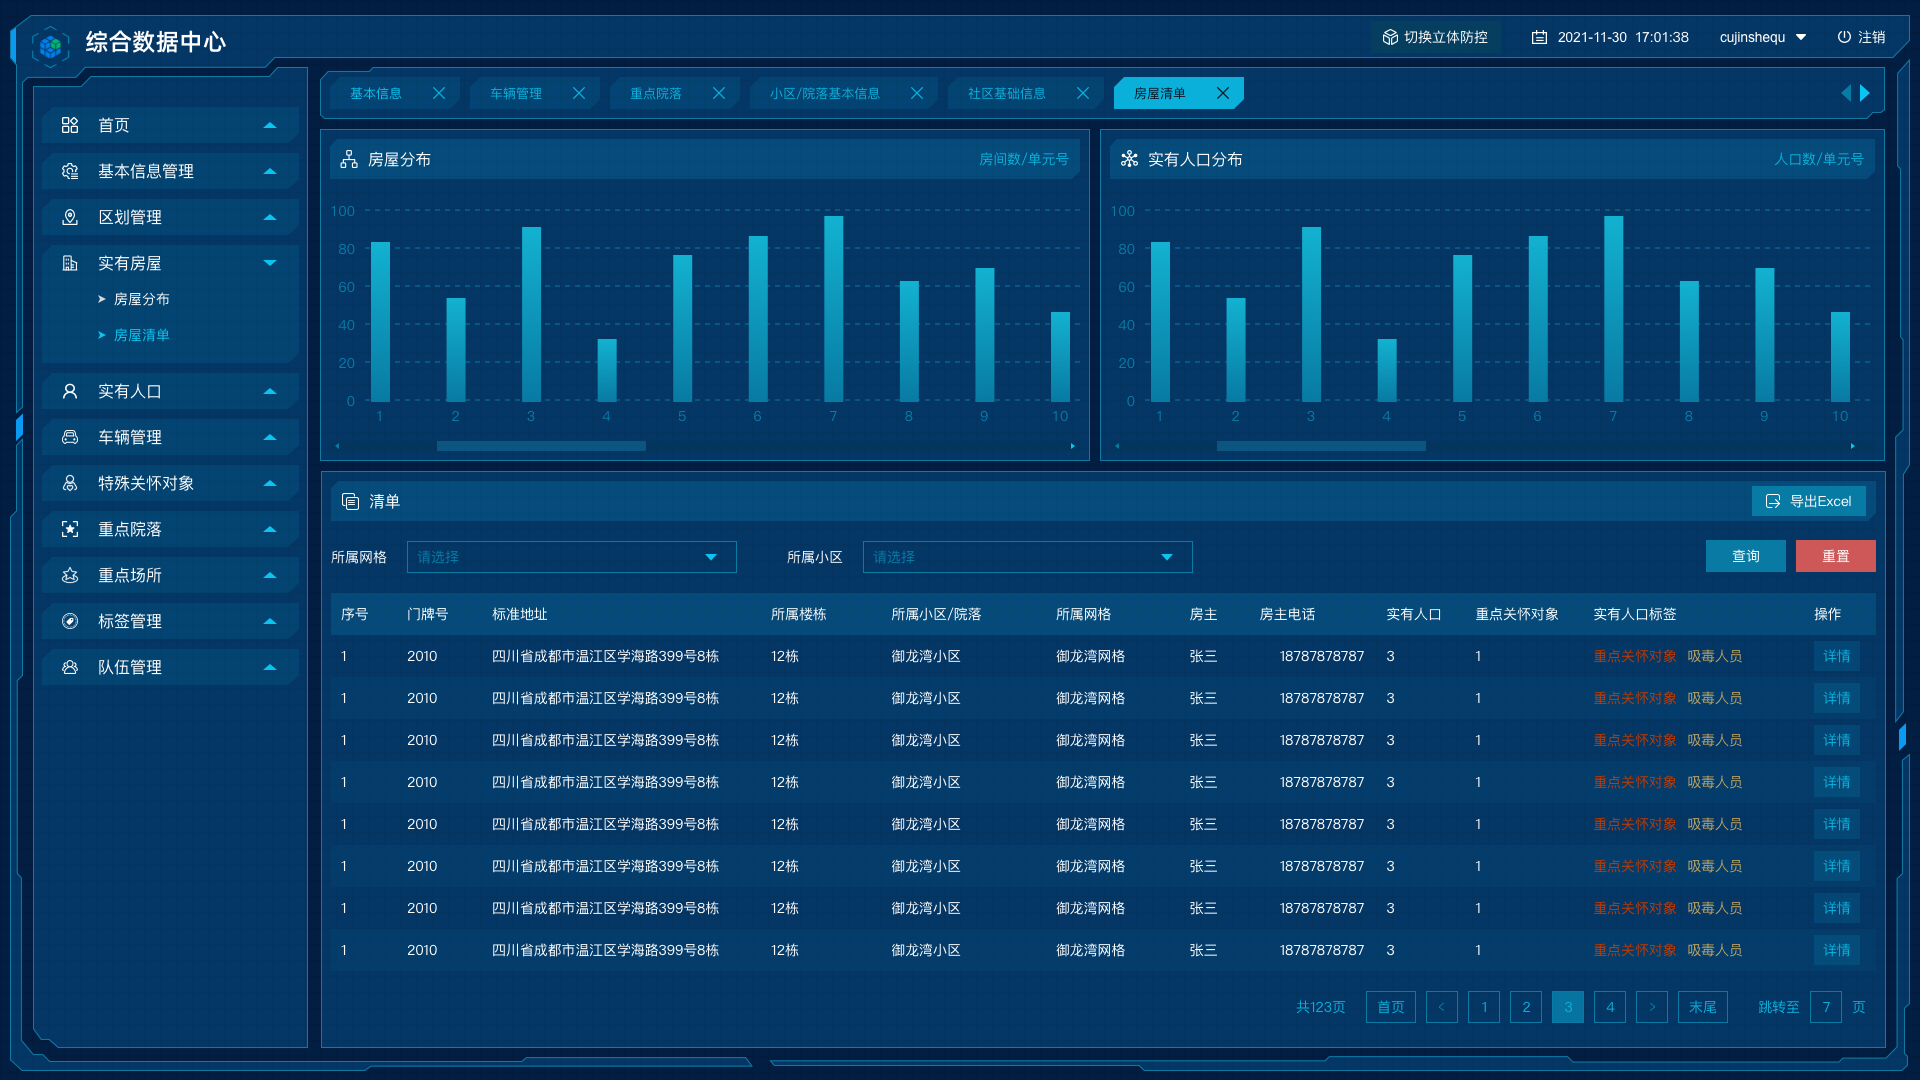
Task: Click the 首页 grid icon in sidebar
Action: [70, 125]
